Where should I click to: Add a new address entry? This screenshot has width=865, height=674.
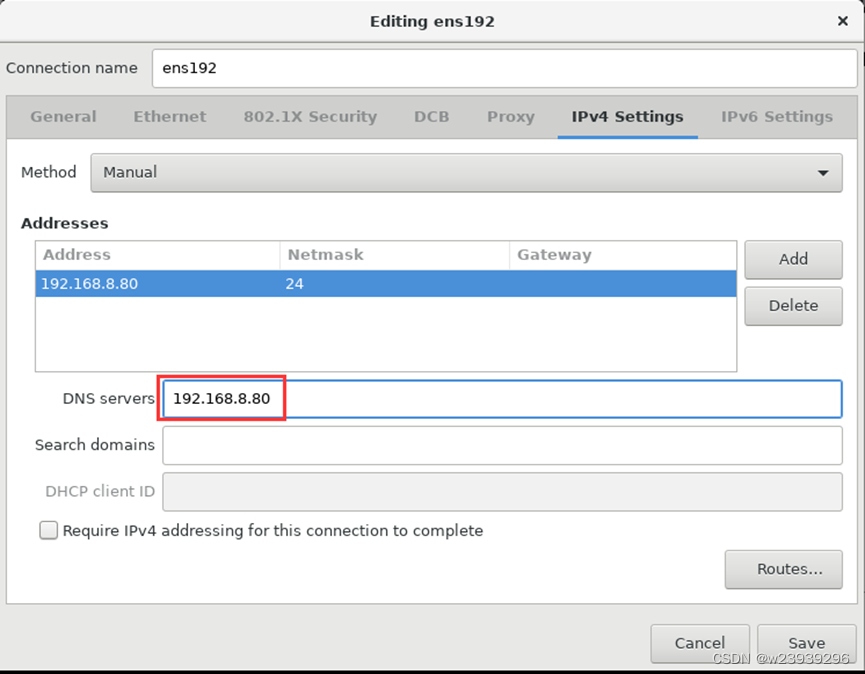pyautogui.click(x=793, y=259)
